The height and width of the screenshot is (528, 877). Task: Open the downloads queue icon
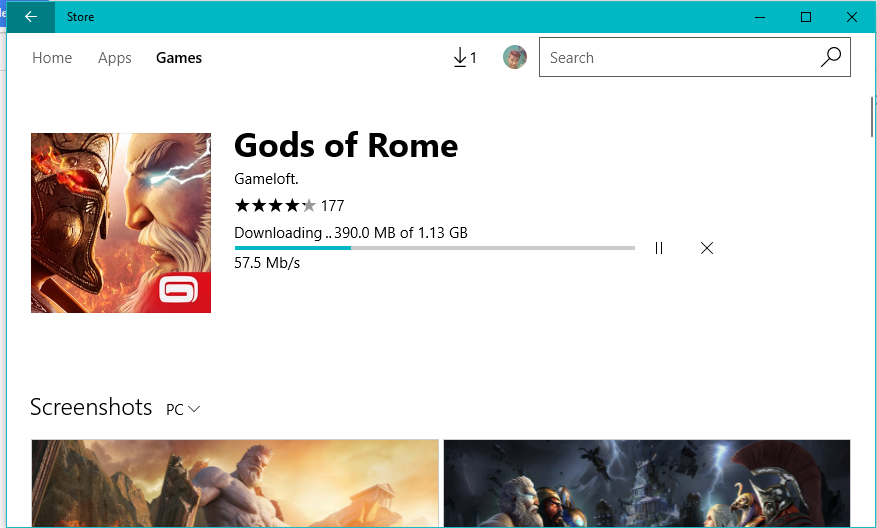coord(465,58)
